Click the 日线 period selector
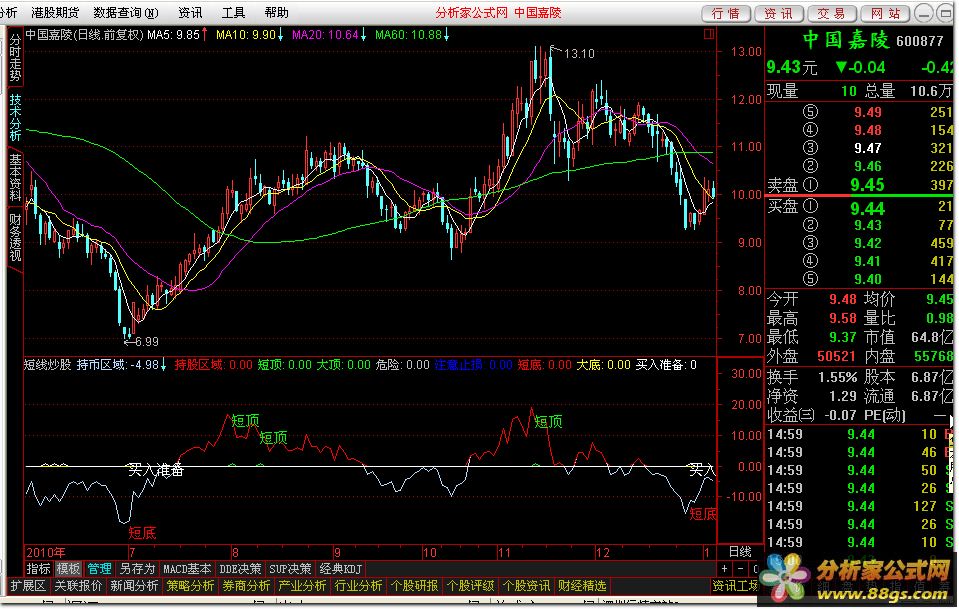 [740, 552]
